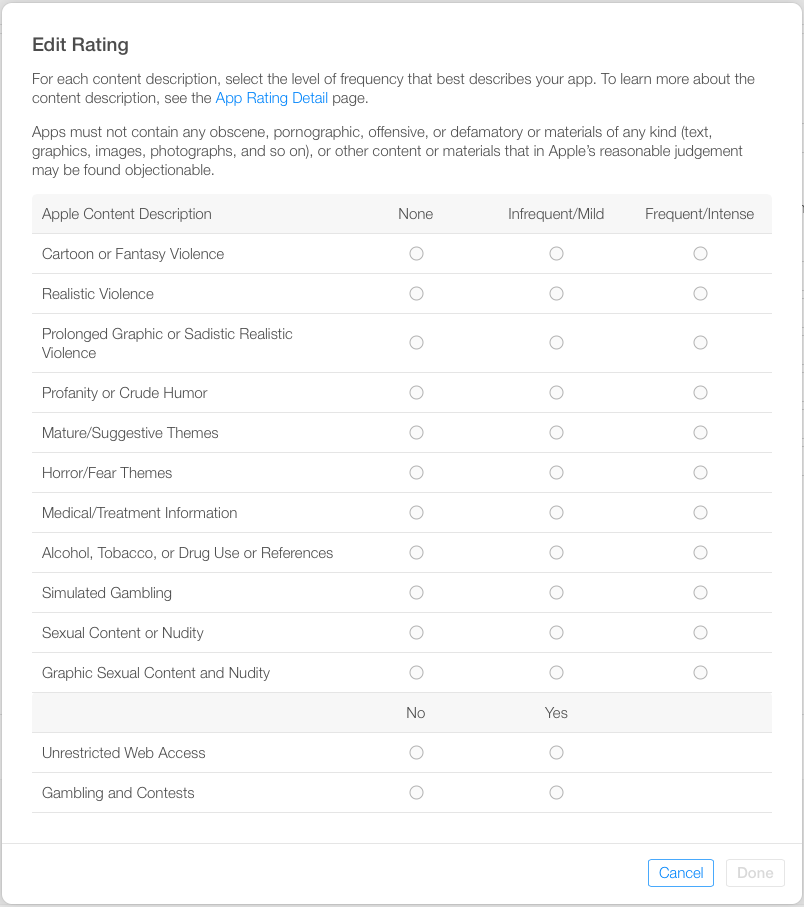804x907 pixels.
Task: Select None for Sexual Content or Nudity
Action: click(x=416, y=633)
